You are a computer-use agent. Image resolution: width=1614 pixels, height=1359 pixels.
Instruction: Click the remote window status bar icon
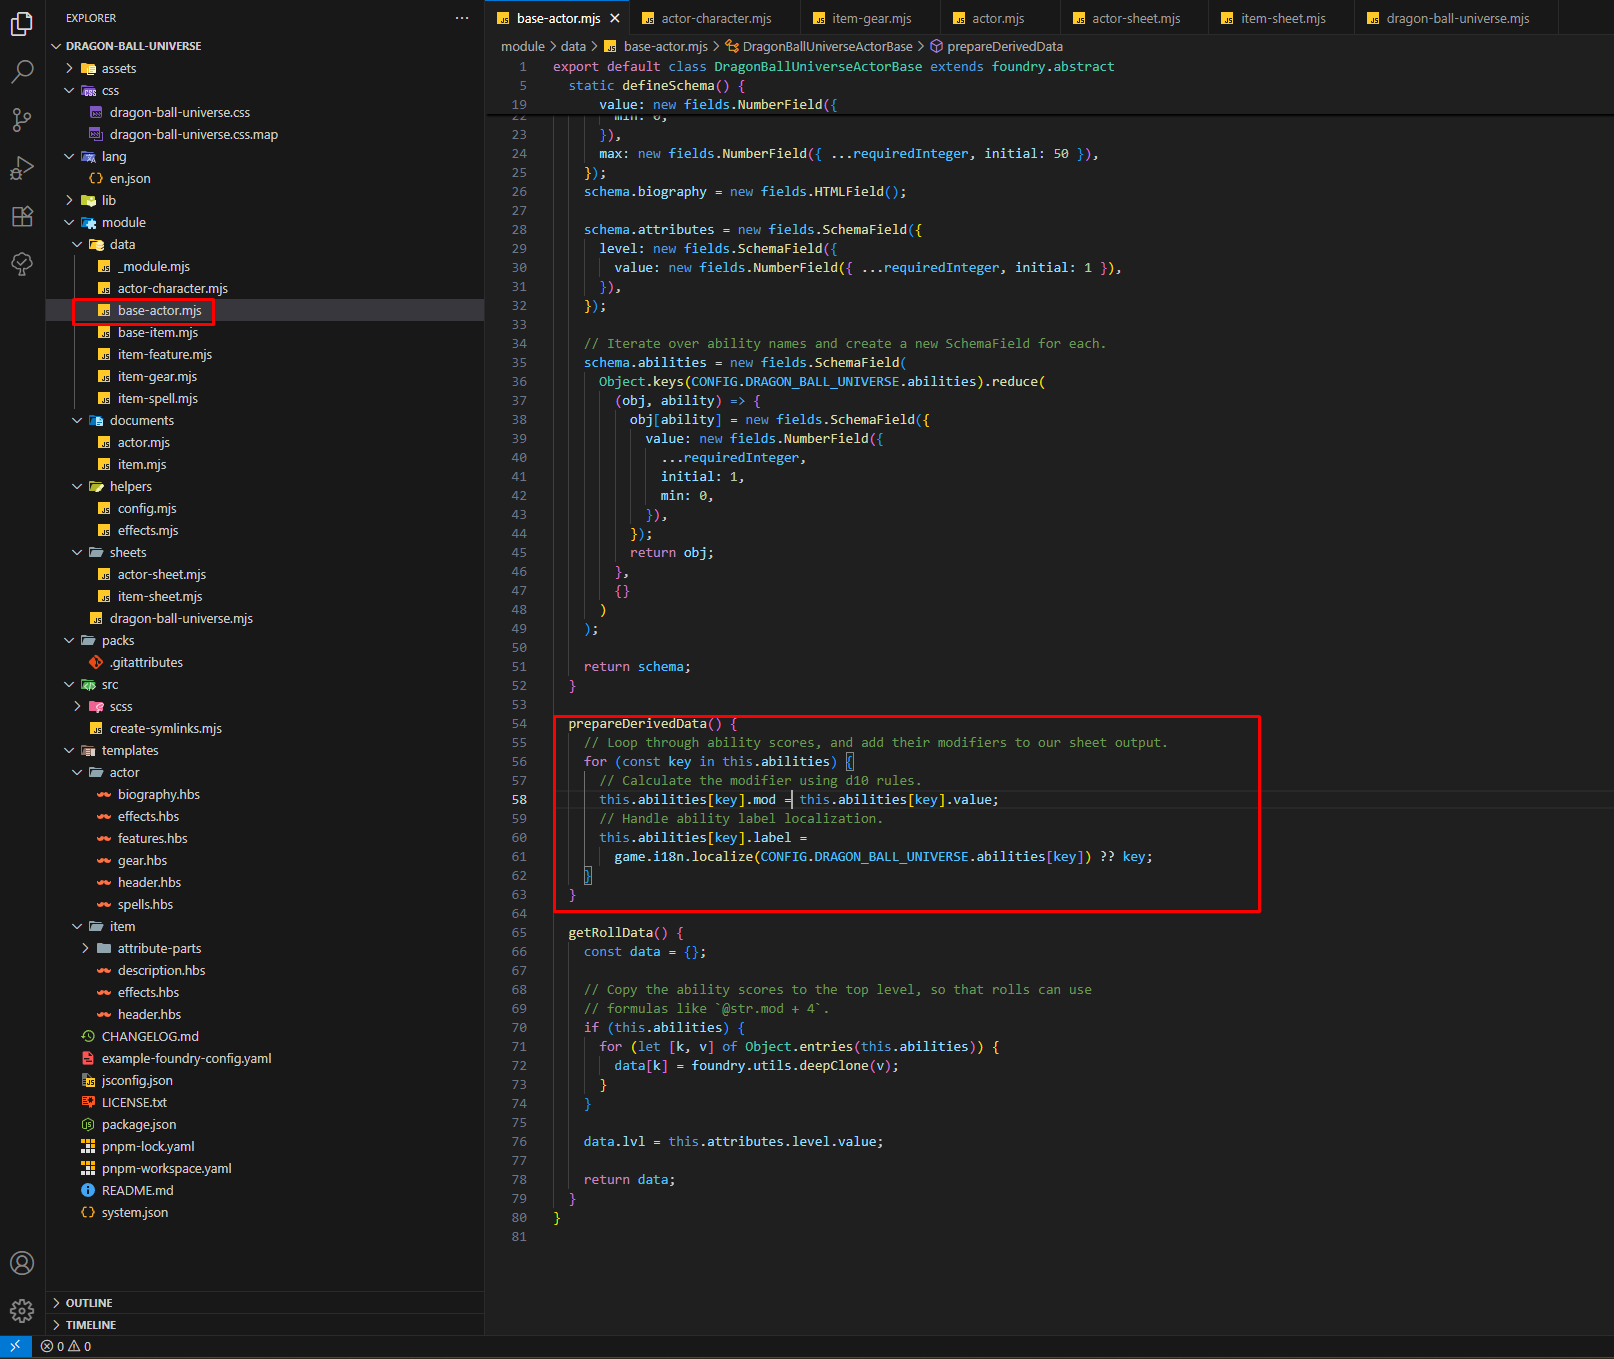[x=15, y=1346]
